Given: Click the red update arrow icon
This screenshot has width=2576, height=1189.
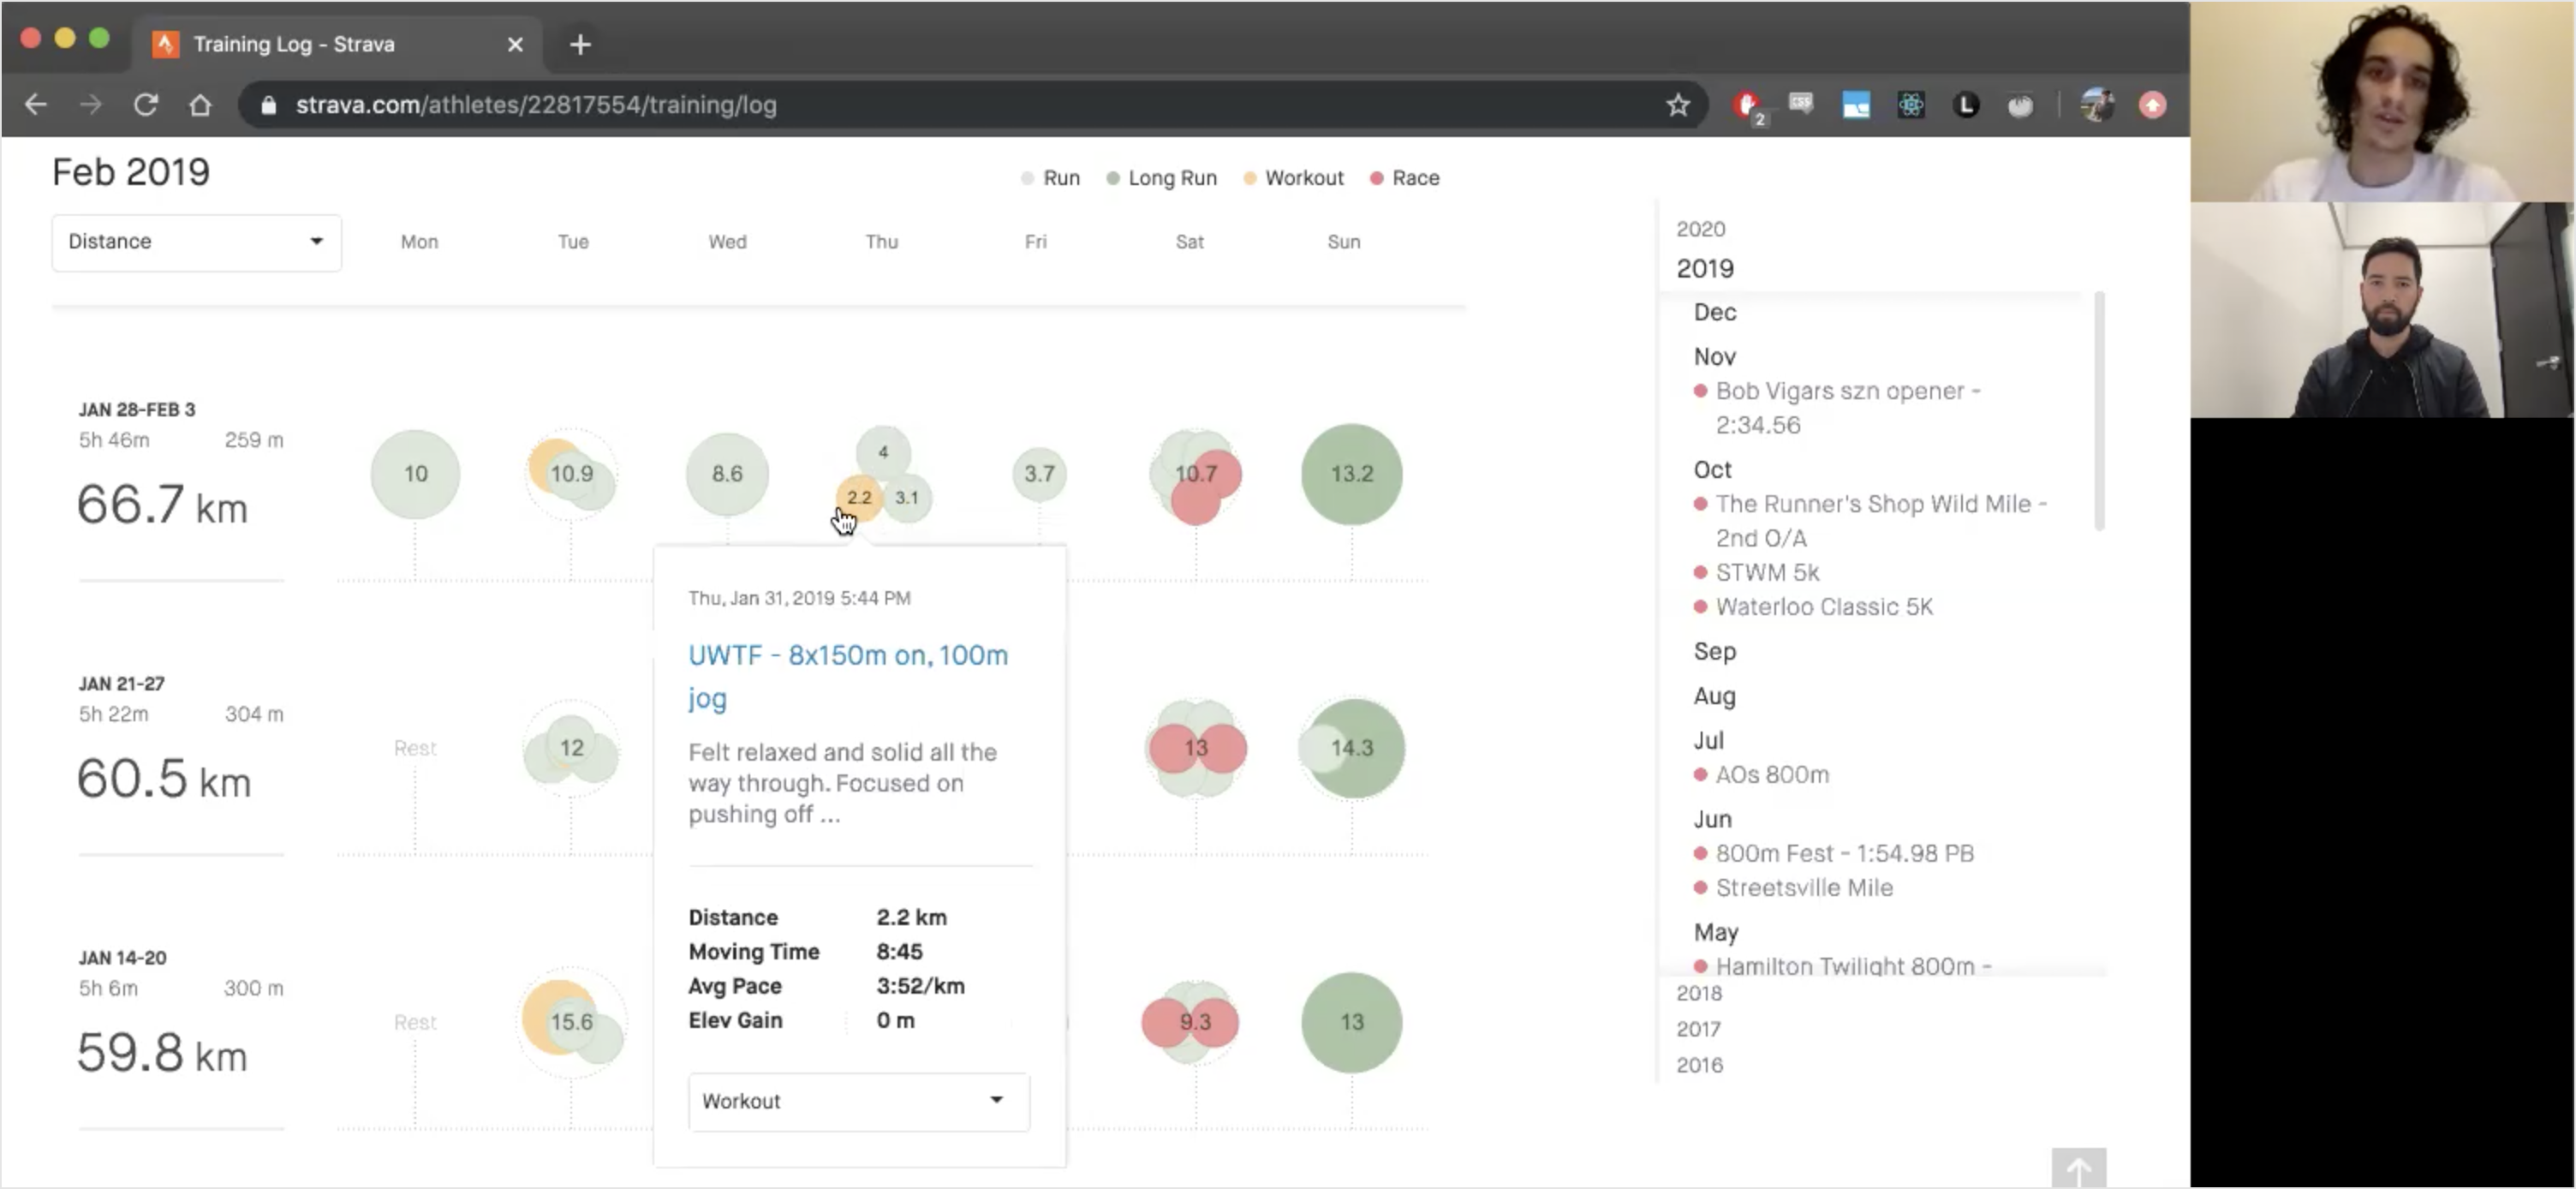Looking at the screenshot, I should (x=2153, y=105).
